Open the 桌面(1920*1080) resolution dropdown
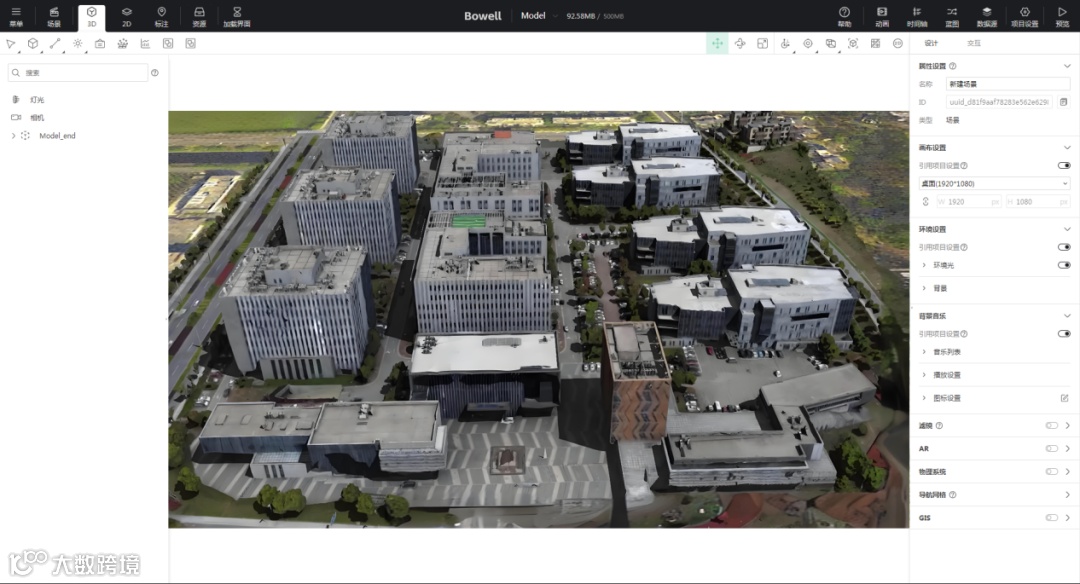Screen dimensions: 1080x584 995,183
